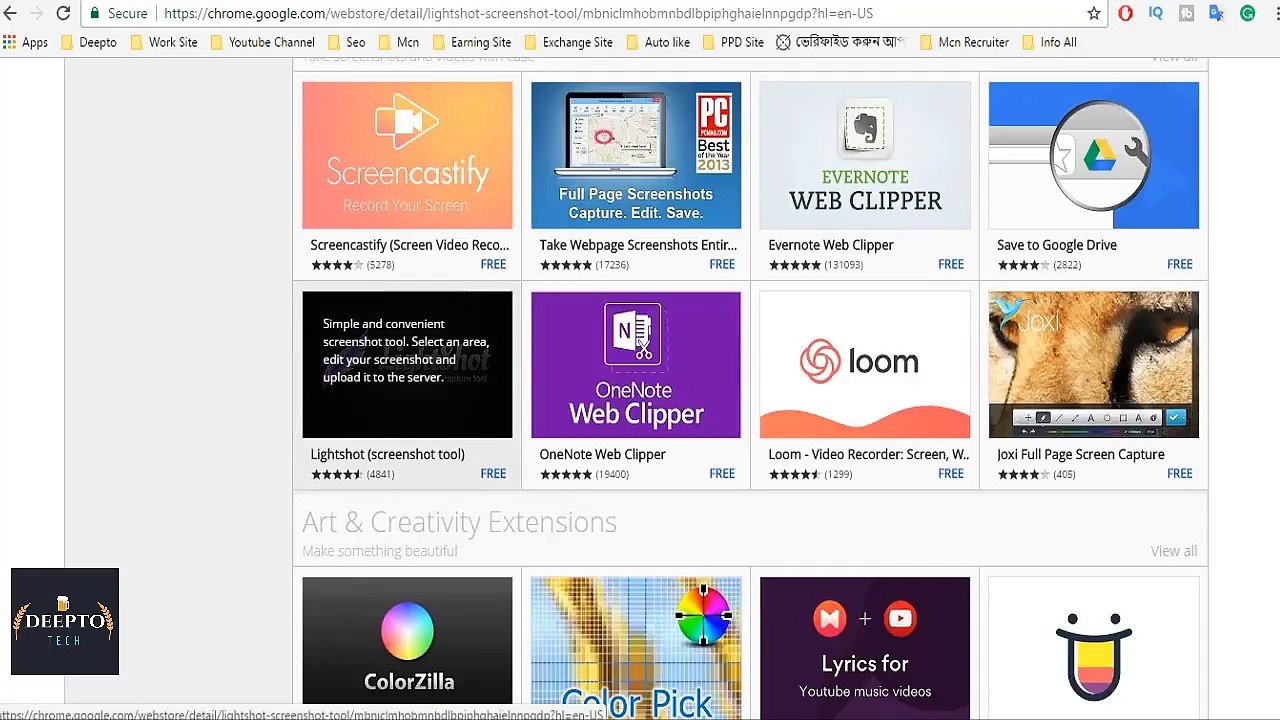Image resolution: width=1280 pixels, height=720 pixels.
Task: Click the 'Evernote Web Clipper' title text
Action: click(x=831, y=245)
